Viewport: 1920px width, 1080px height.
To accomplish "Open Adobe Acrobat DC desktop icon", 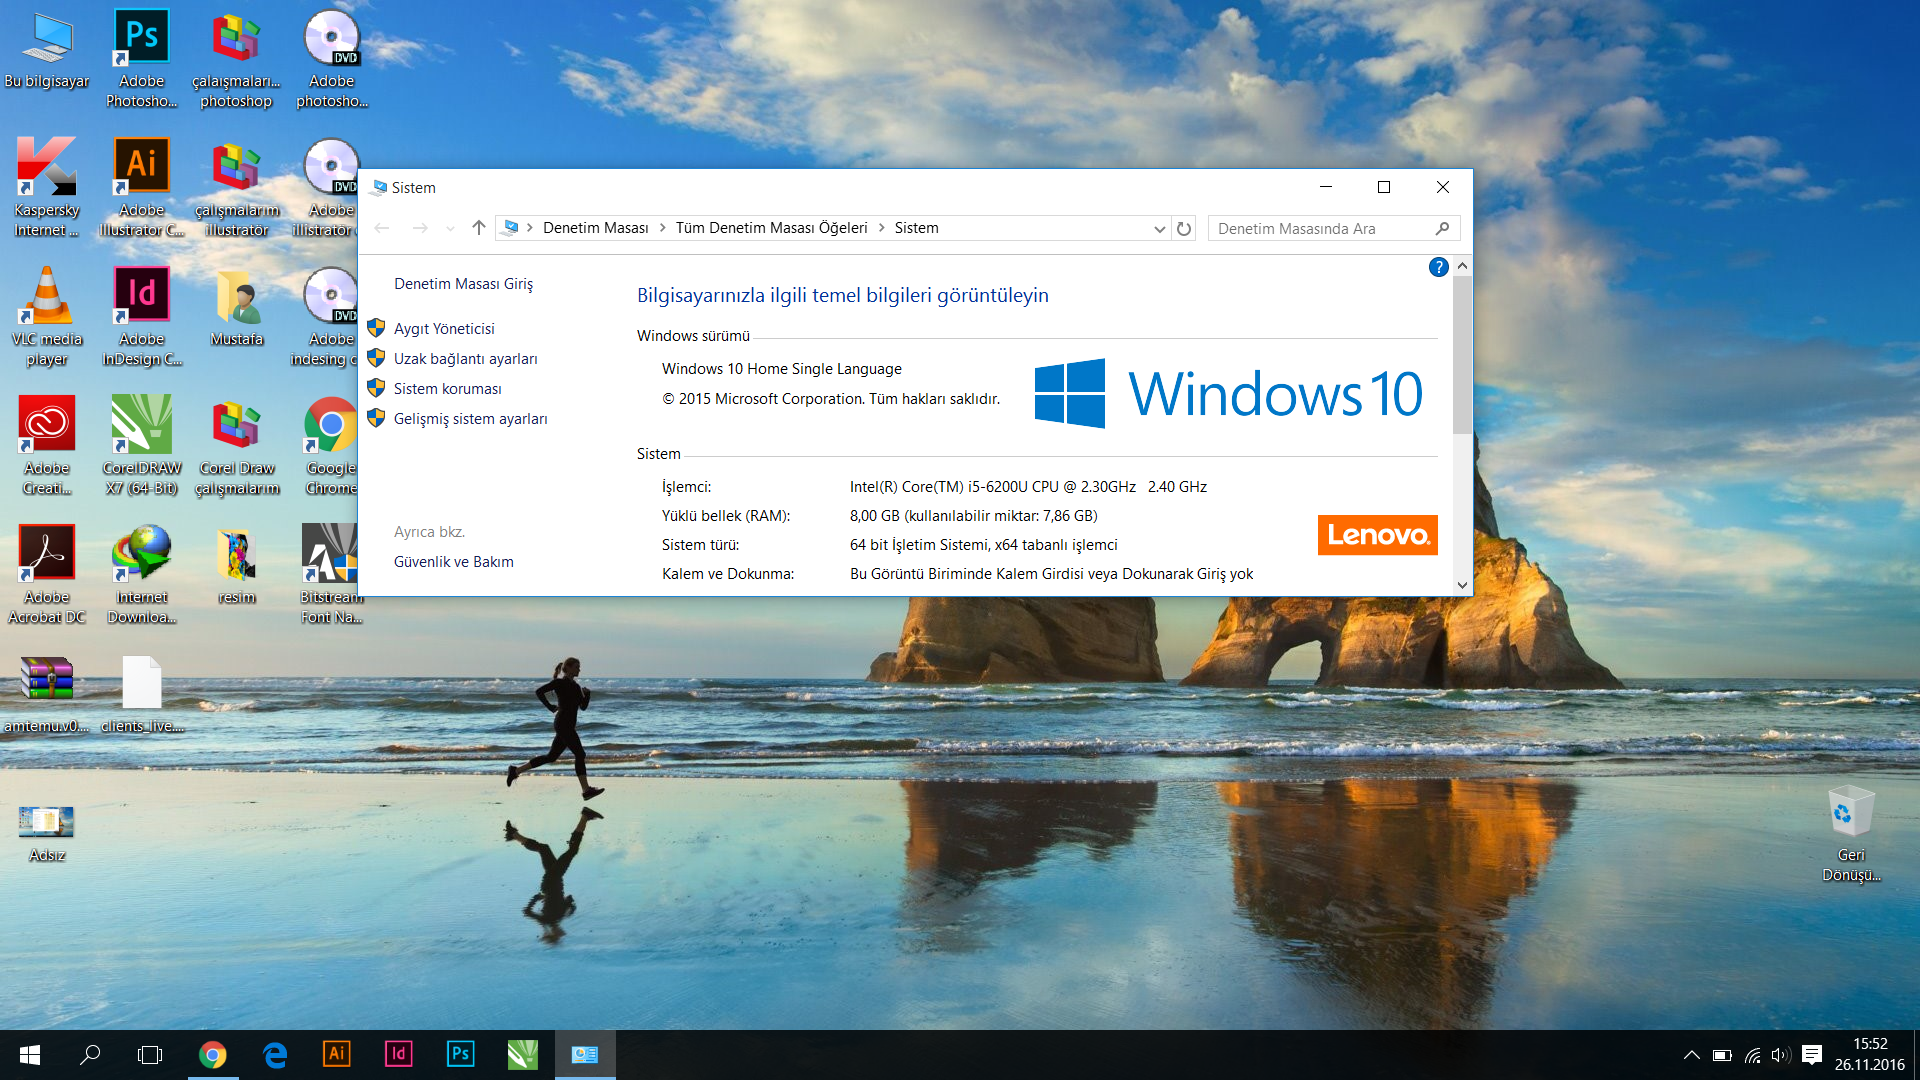I will click(47, 574).
